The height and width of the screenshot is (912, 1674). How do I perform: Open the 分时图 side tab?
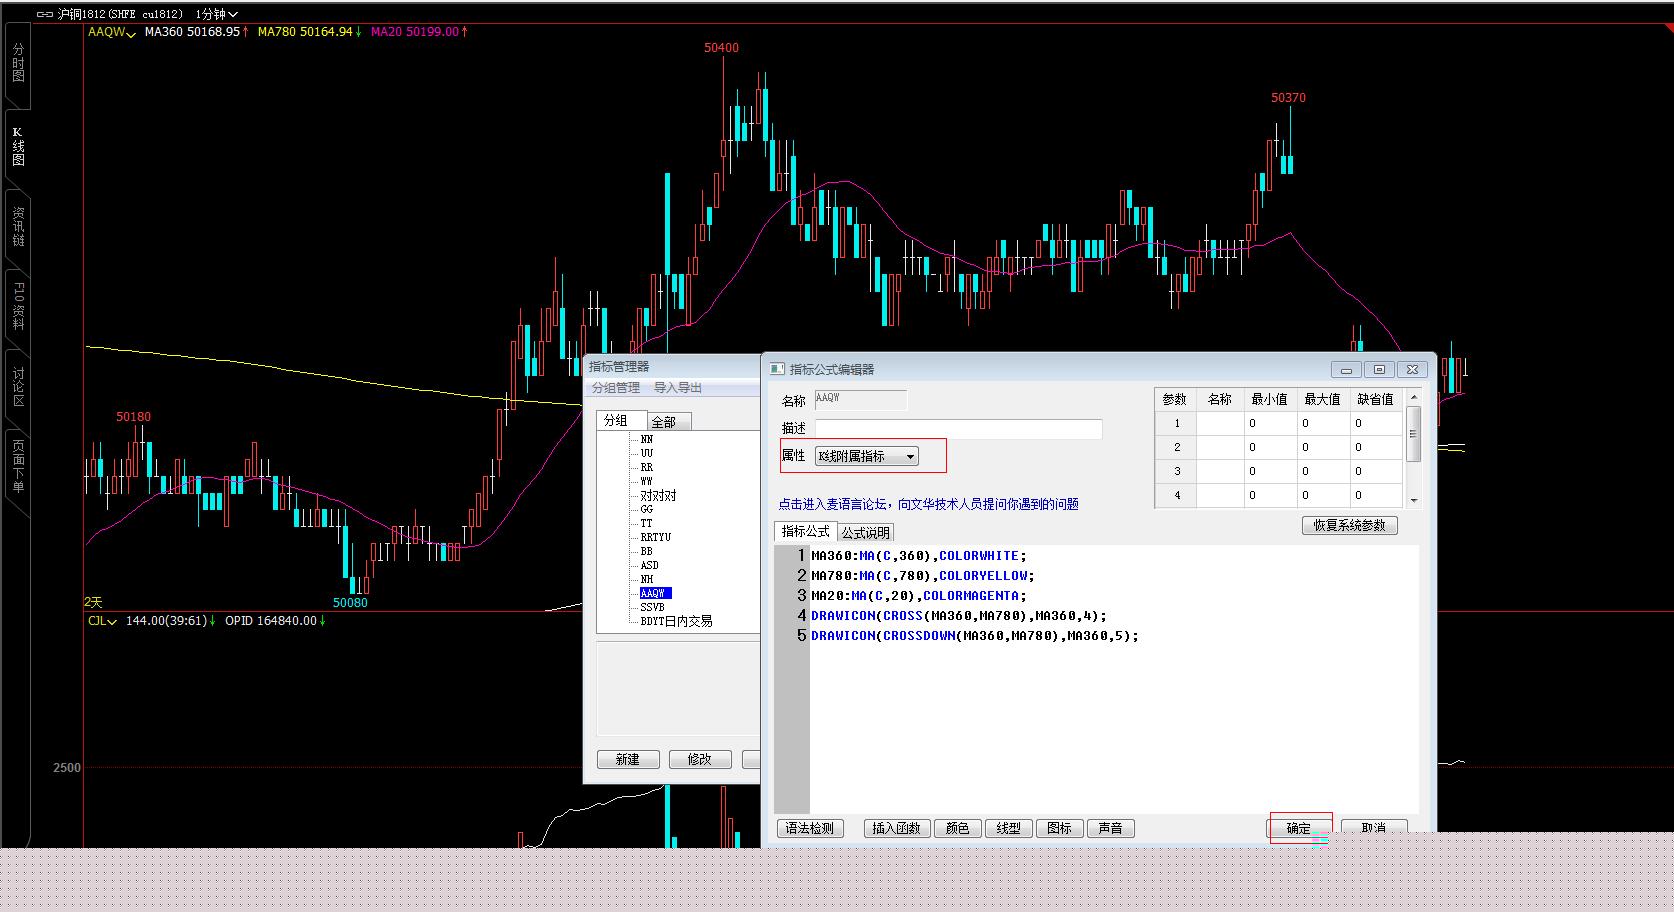(18, 62)
